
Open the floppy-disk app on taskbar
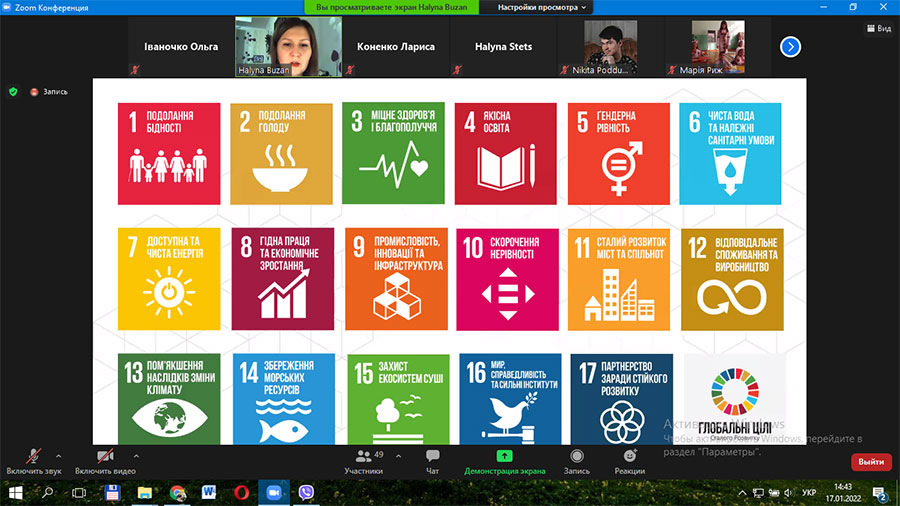point(112,493)
